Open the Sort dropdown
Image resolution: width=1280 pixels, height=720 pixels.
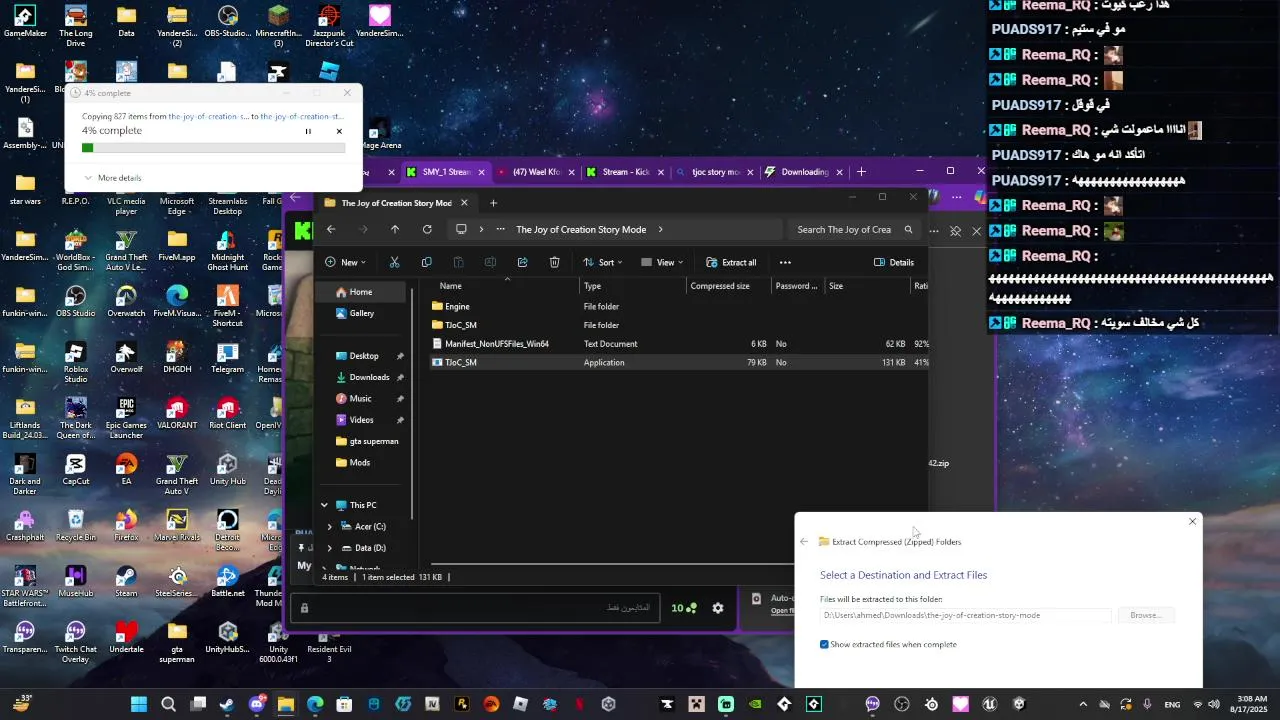point(602,262)
